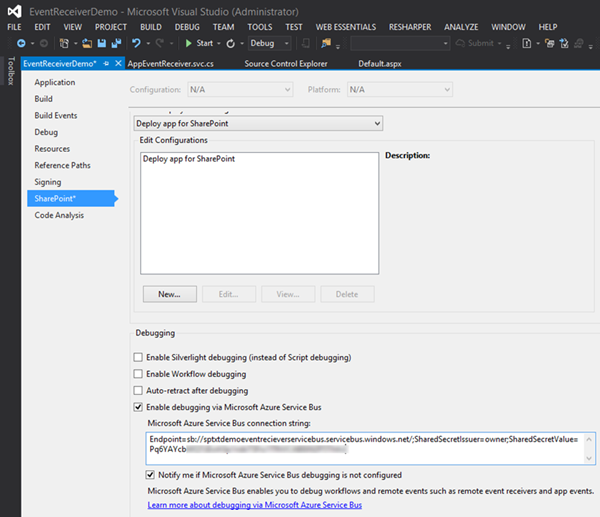
Task: Uncheck Enable debugging via Microsoft Azure Service Bus
Action: pos(139,407)
